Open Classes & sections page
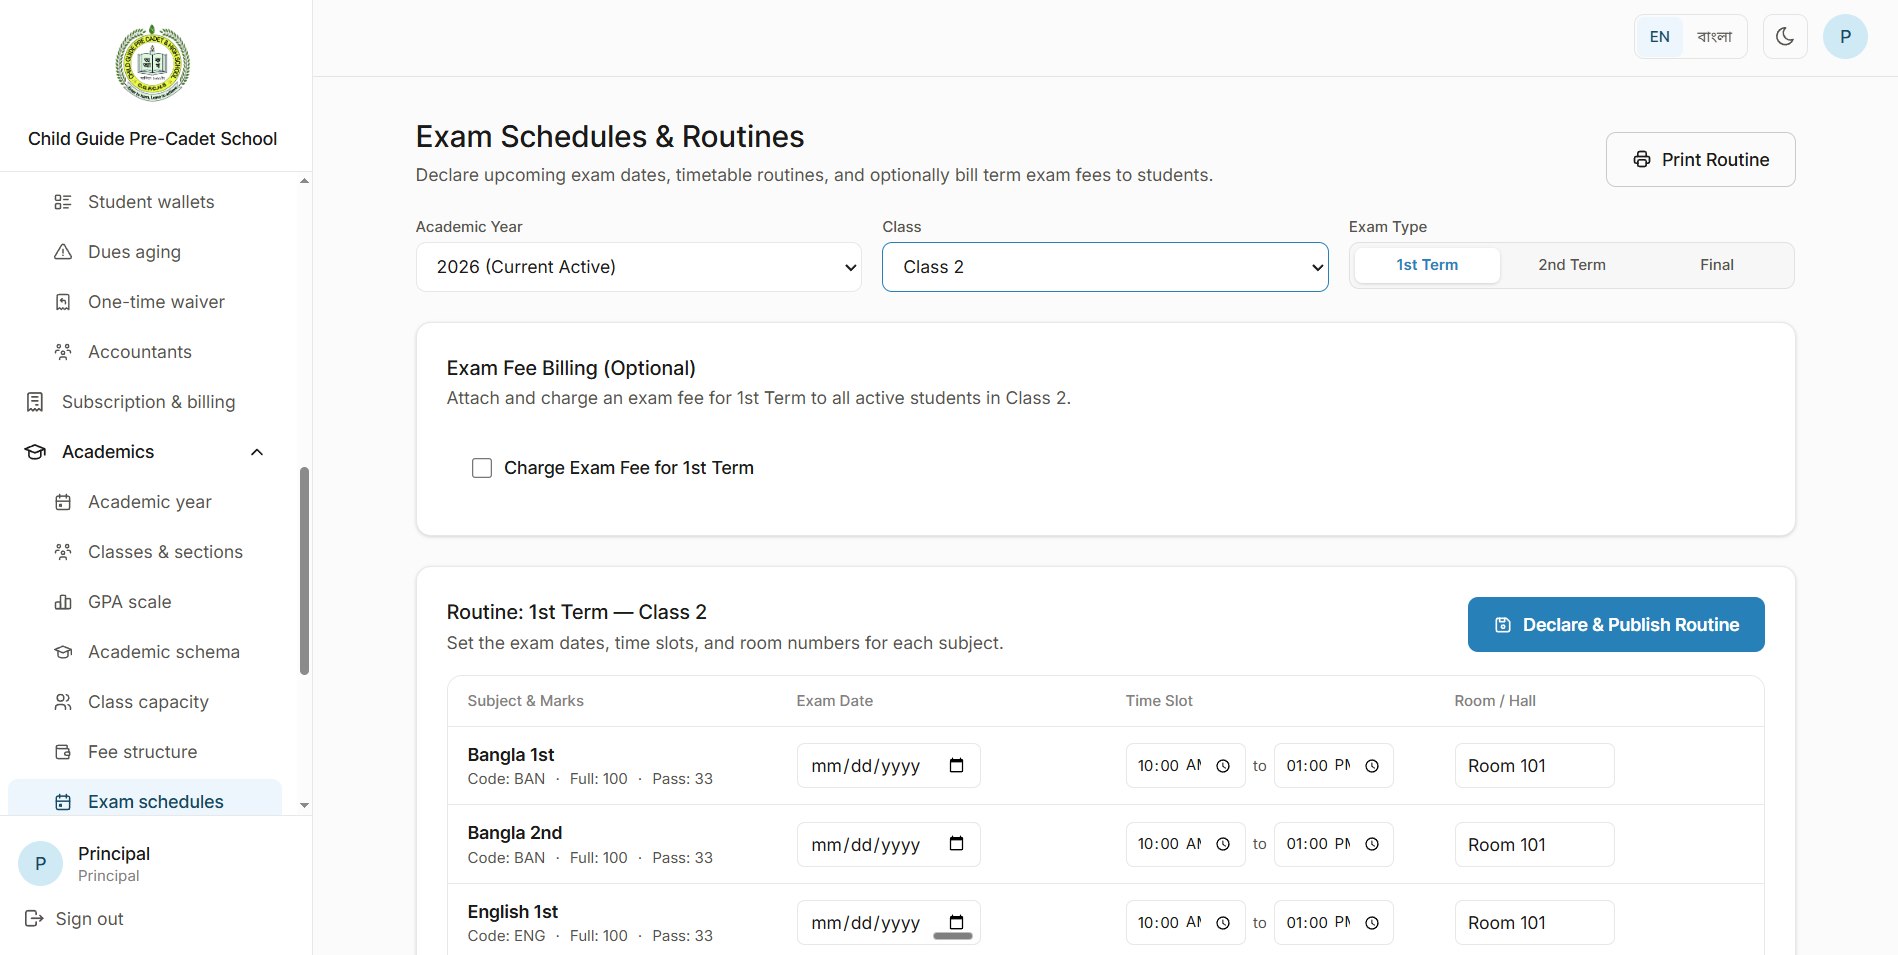 pyautogui.click(x=146, y=552)
